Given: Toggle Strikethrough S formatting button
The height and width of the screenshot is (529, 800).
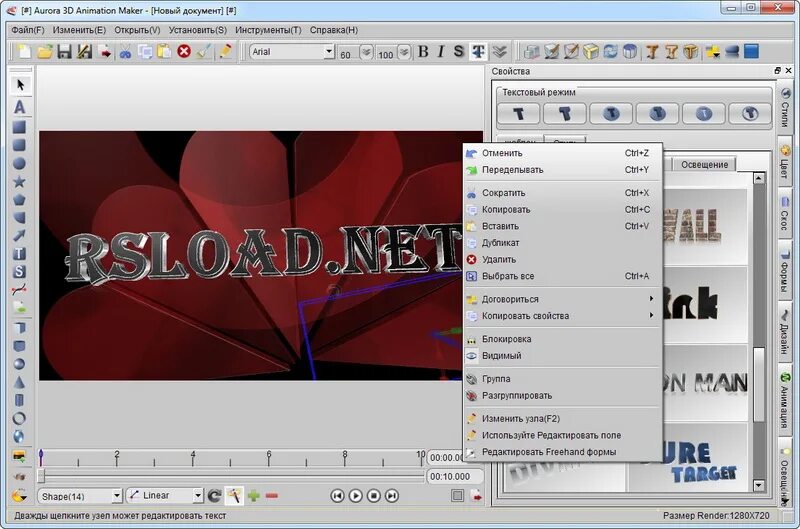Looking at the screenshot, I should coord(459,52).
